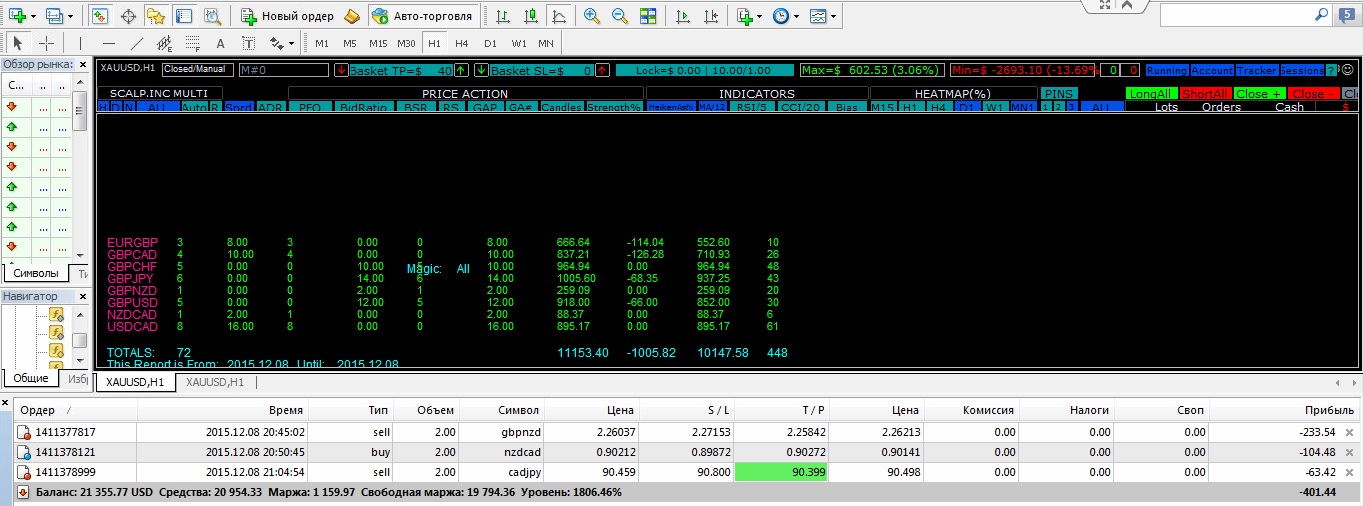Screen dimensions: 1363x506
Task: Click the green LongAll button
Action: click(1150, 93)
